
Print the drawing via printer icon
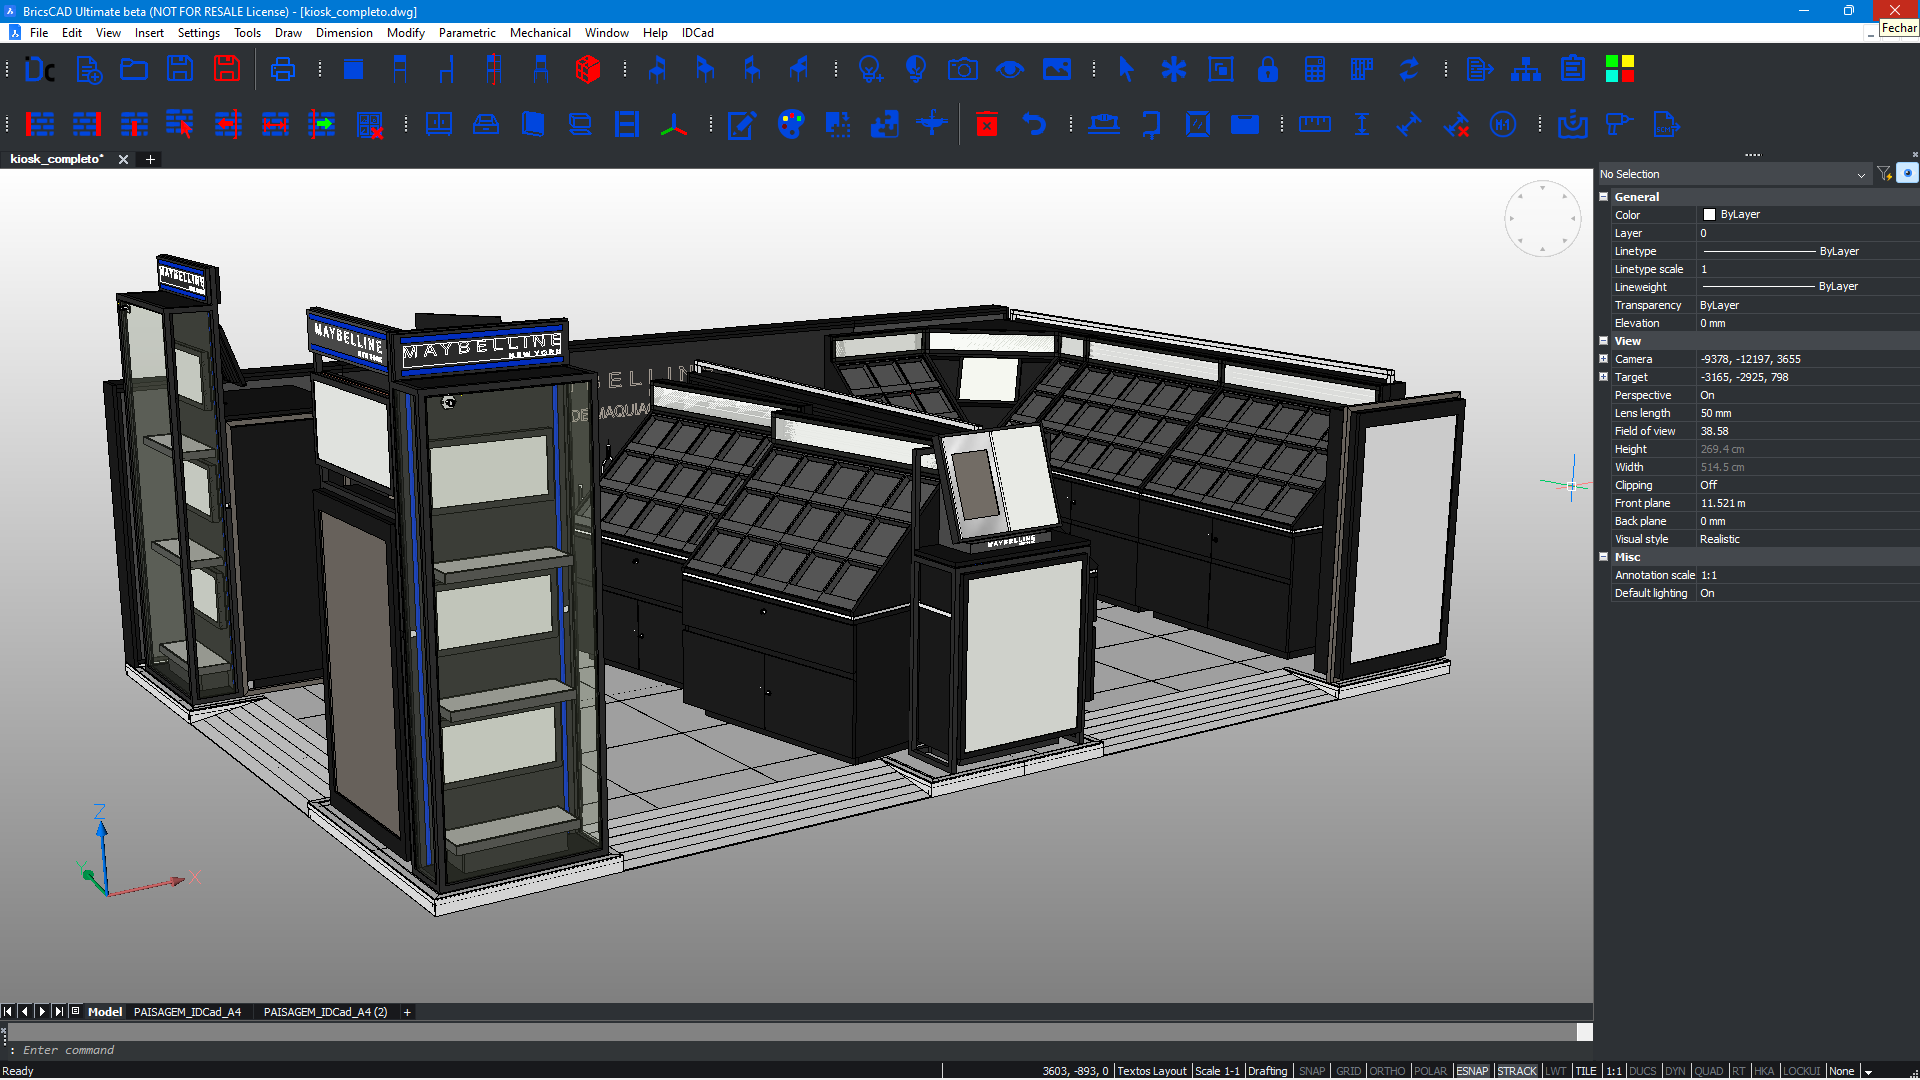click(x=283, y=69)
